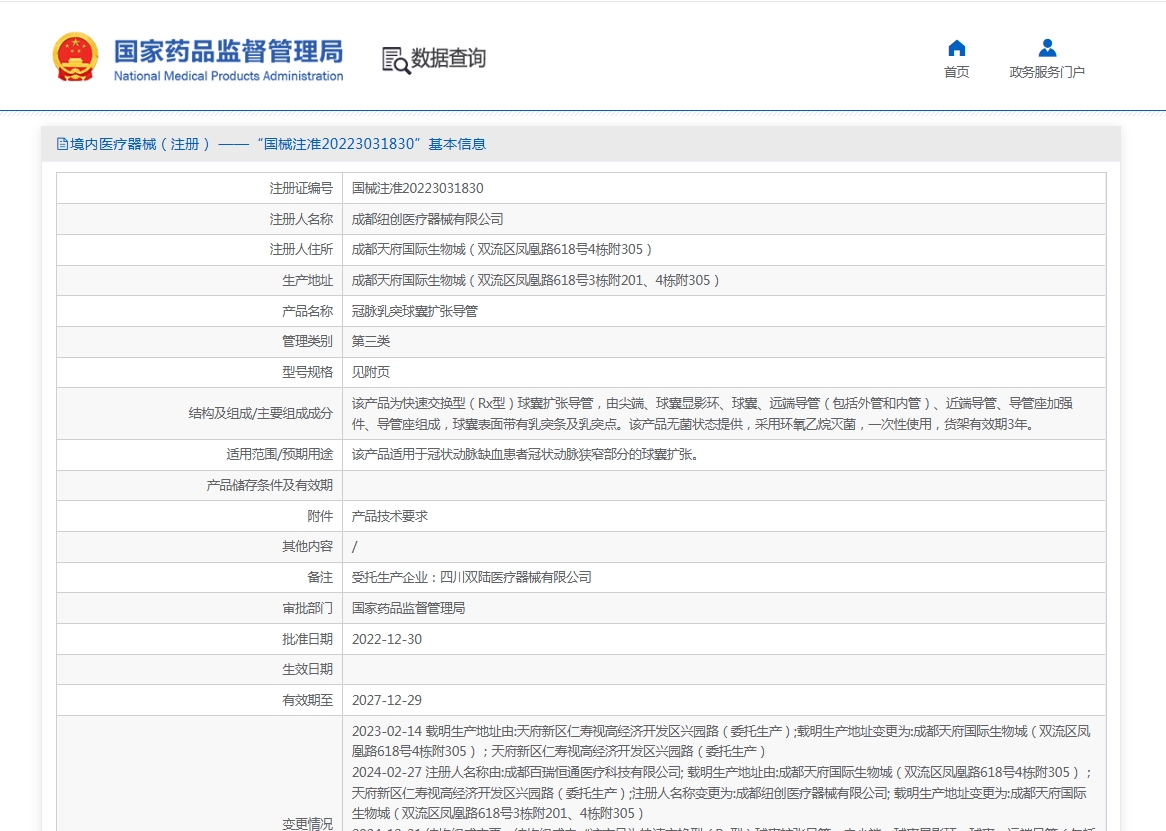
Task: Open the 数据查询 search icon
Action: coord(396,60)
